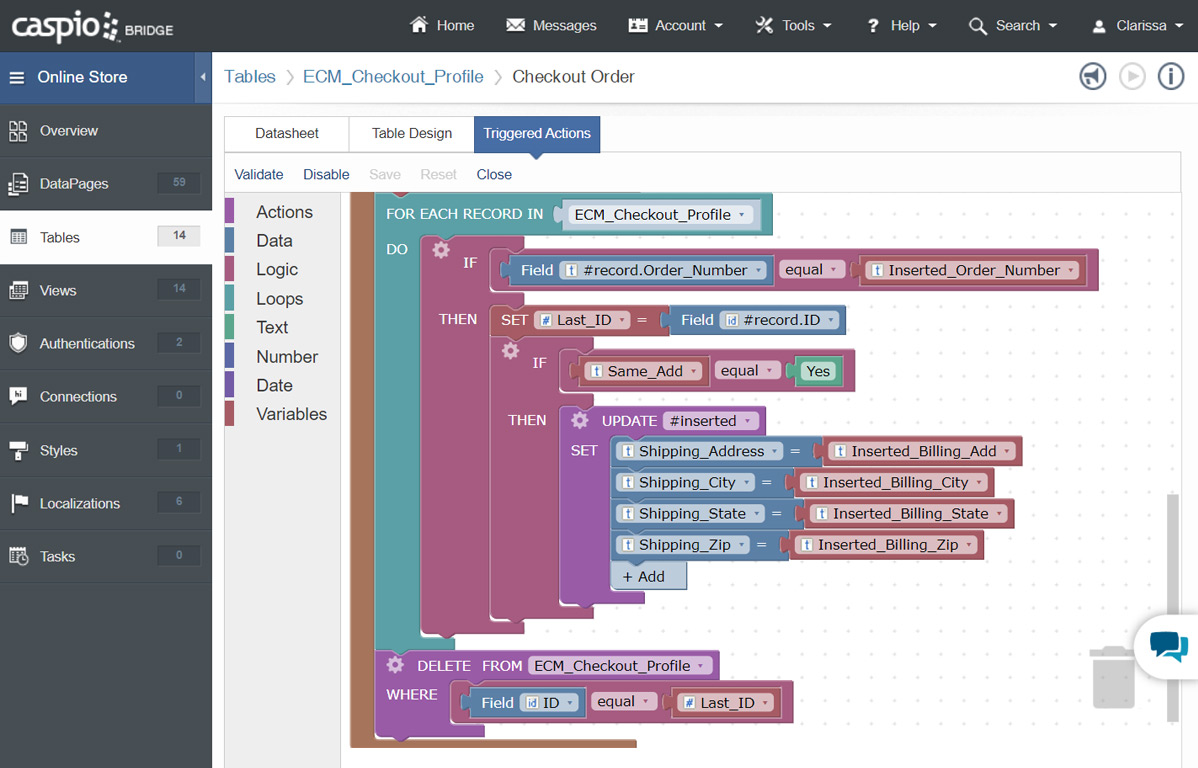Screen dimensions: 1198x768
Task: Open the Actions block category
Action: tap(284, 212)
